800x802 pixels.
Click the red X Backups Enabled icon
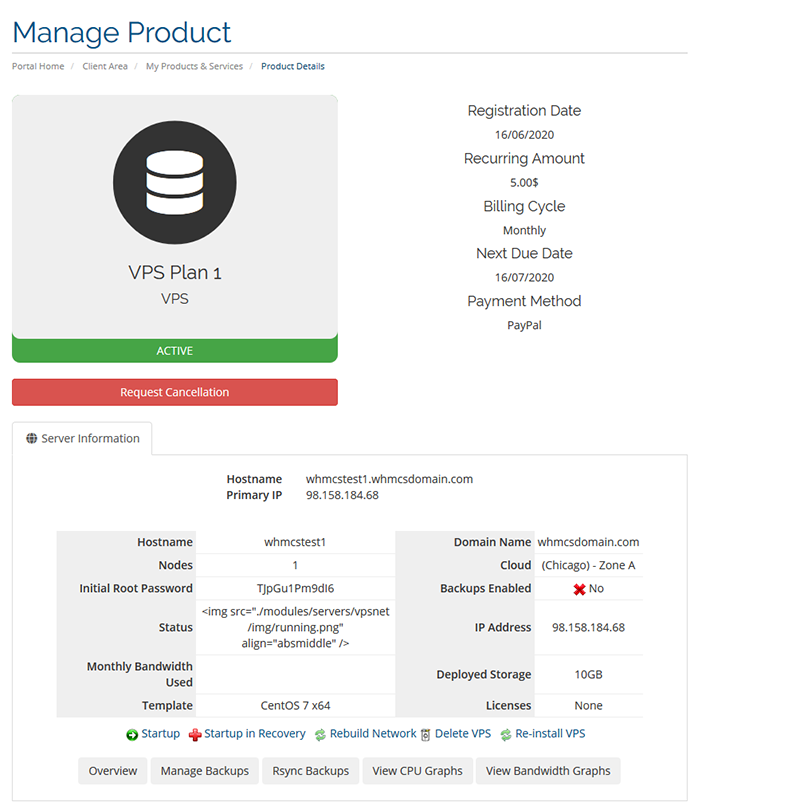click(579, 589)
